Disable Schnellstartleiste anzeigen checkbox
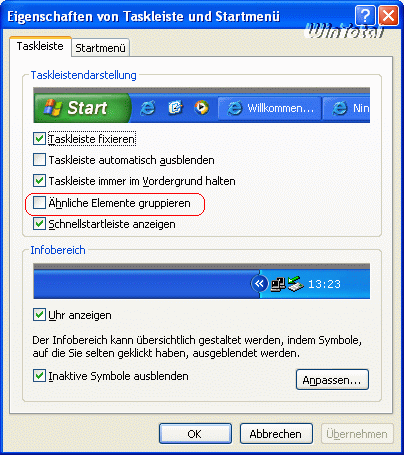The image size is (404, 455). tap(39, 224)
